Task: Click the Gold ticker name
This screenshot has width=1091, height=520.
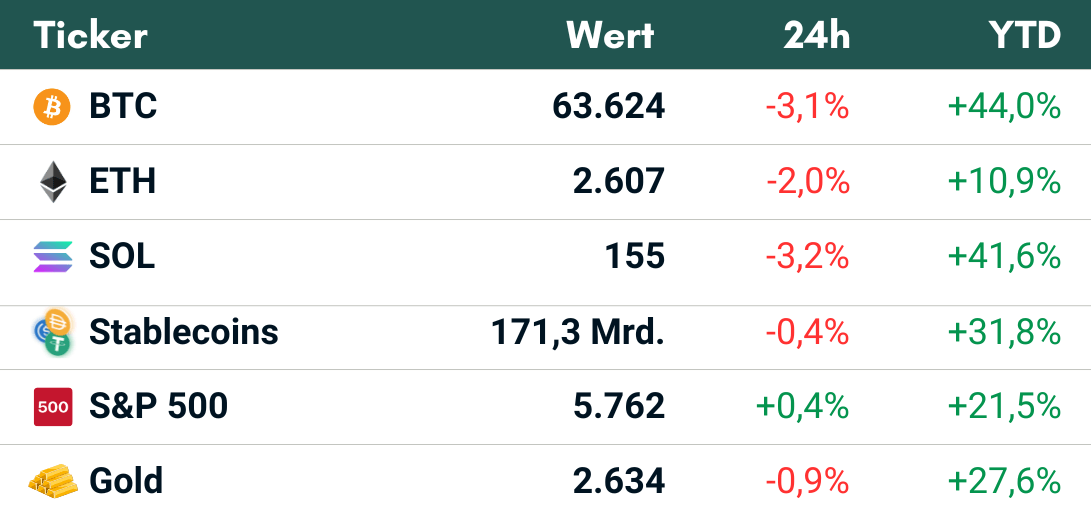Action: pyautogui.click(x=126, y=481)
